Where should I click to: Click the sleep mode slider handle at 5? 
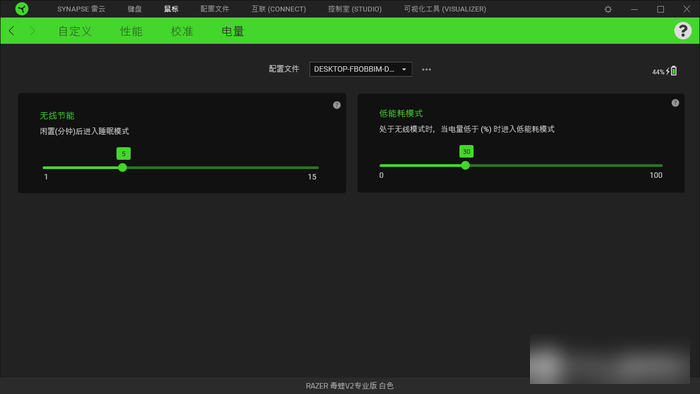point(122,168)
